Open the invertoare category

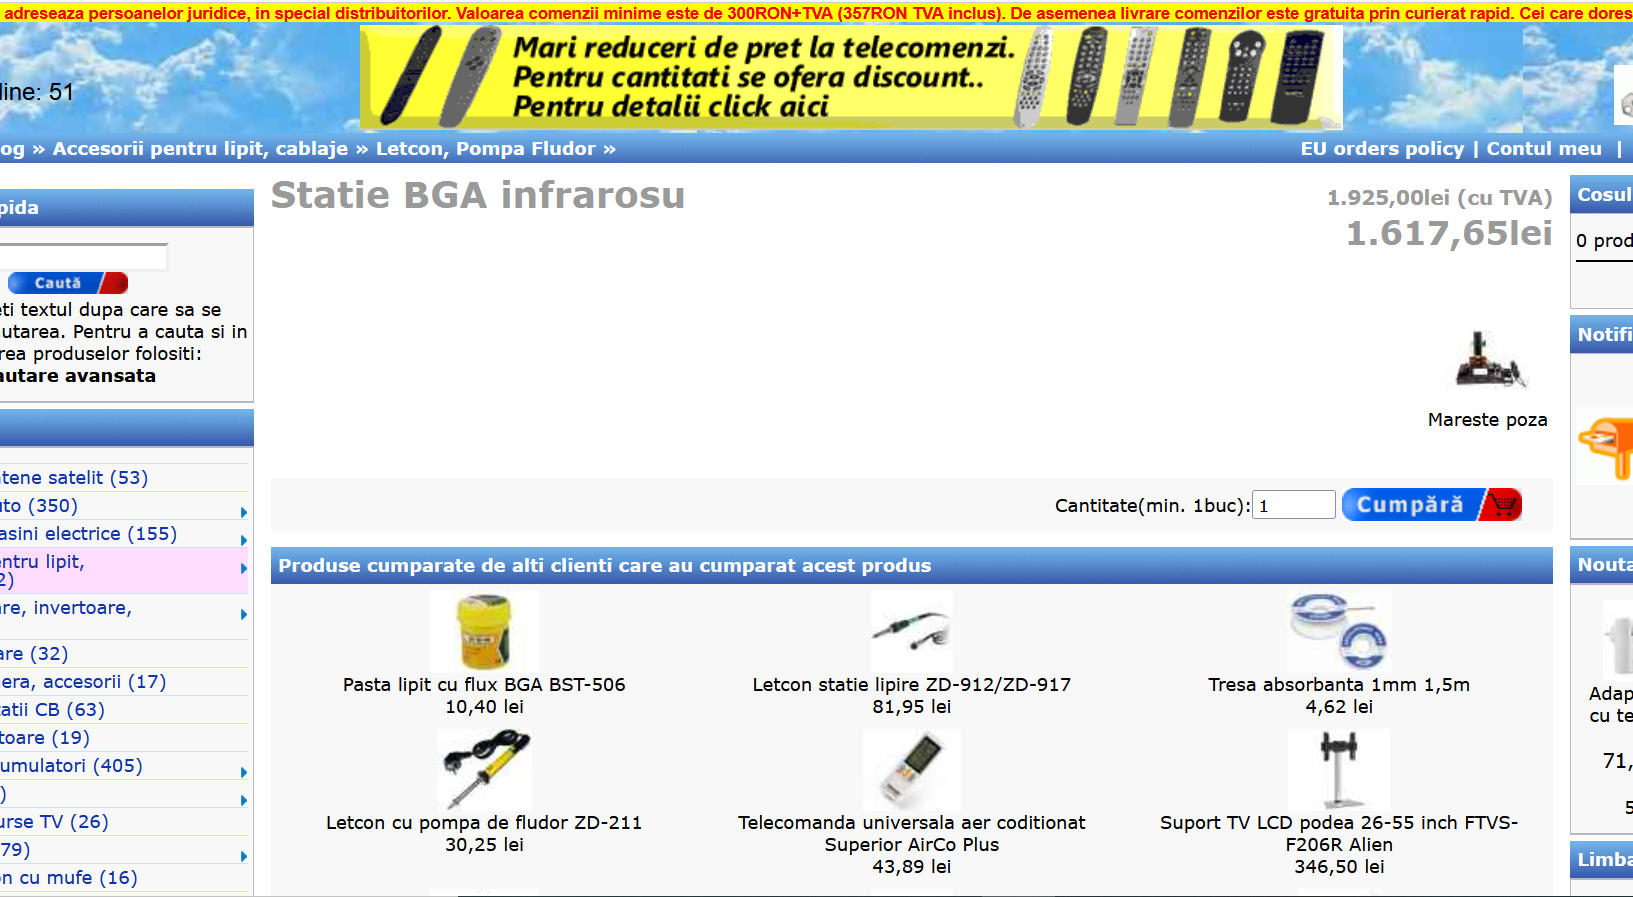pyautogui.click(x=66, y=608)
